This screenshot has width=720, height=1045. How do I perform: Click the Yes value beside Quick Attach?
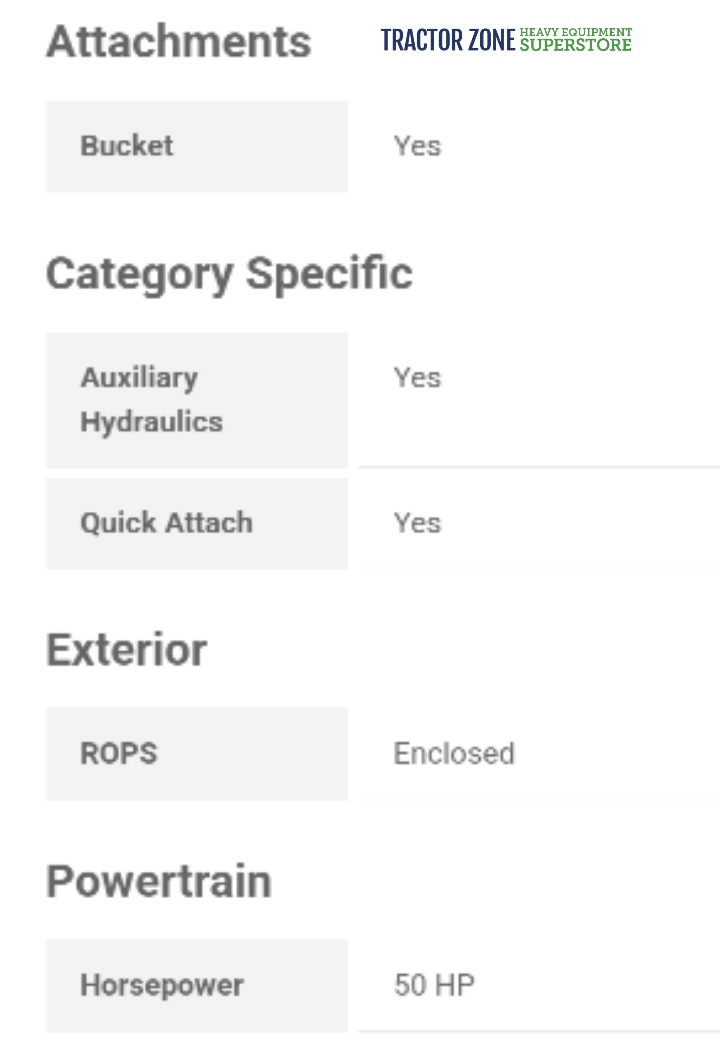coord(417,523)
